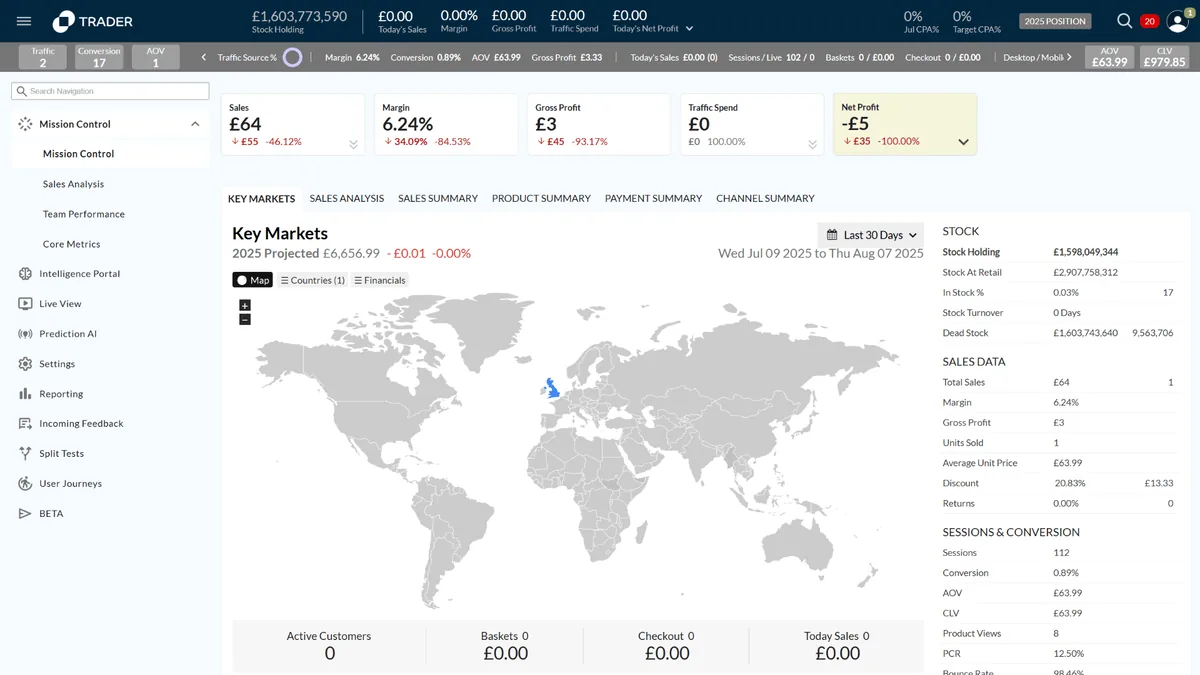Open the Last 30 Days dropdown
1200x675 pixels.
coord(871,235)
